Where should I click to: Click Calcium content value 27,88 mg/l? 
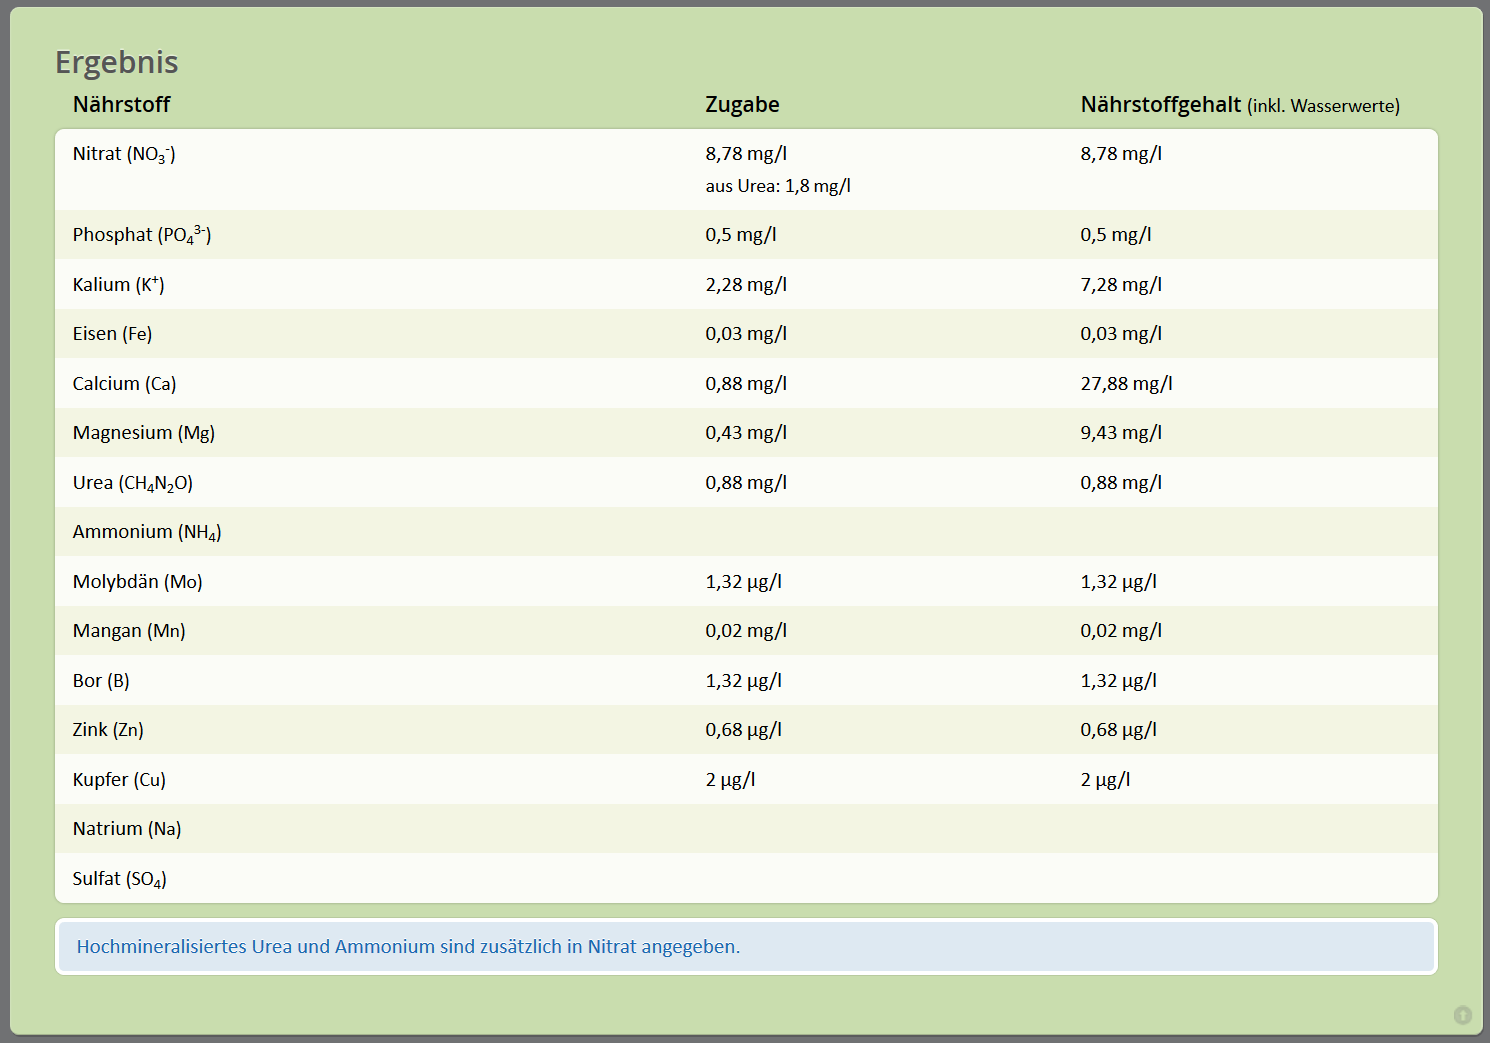pyautogui.click(x=1126, y=384)
